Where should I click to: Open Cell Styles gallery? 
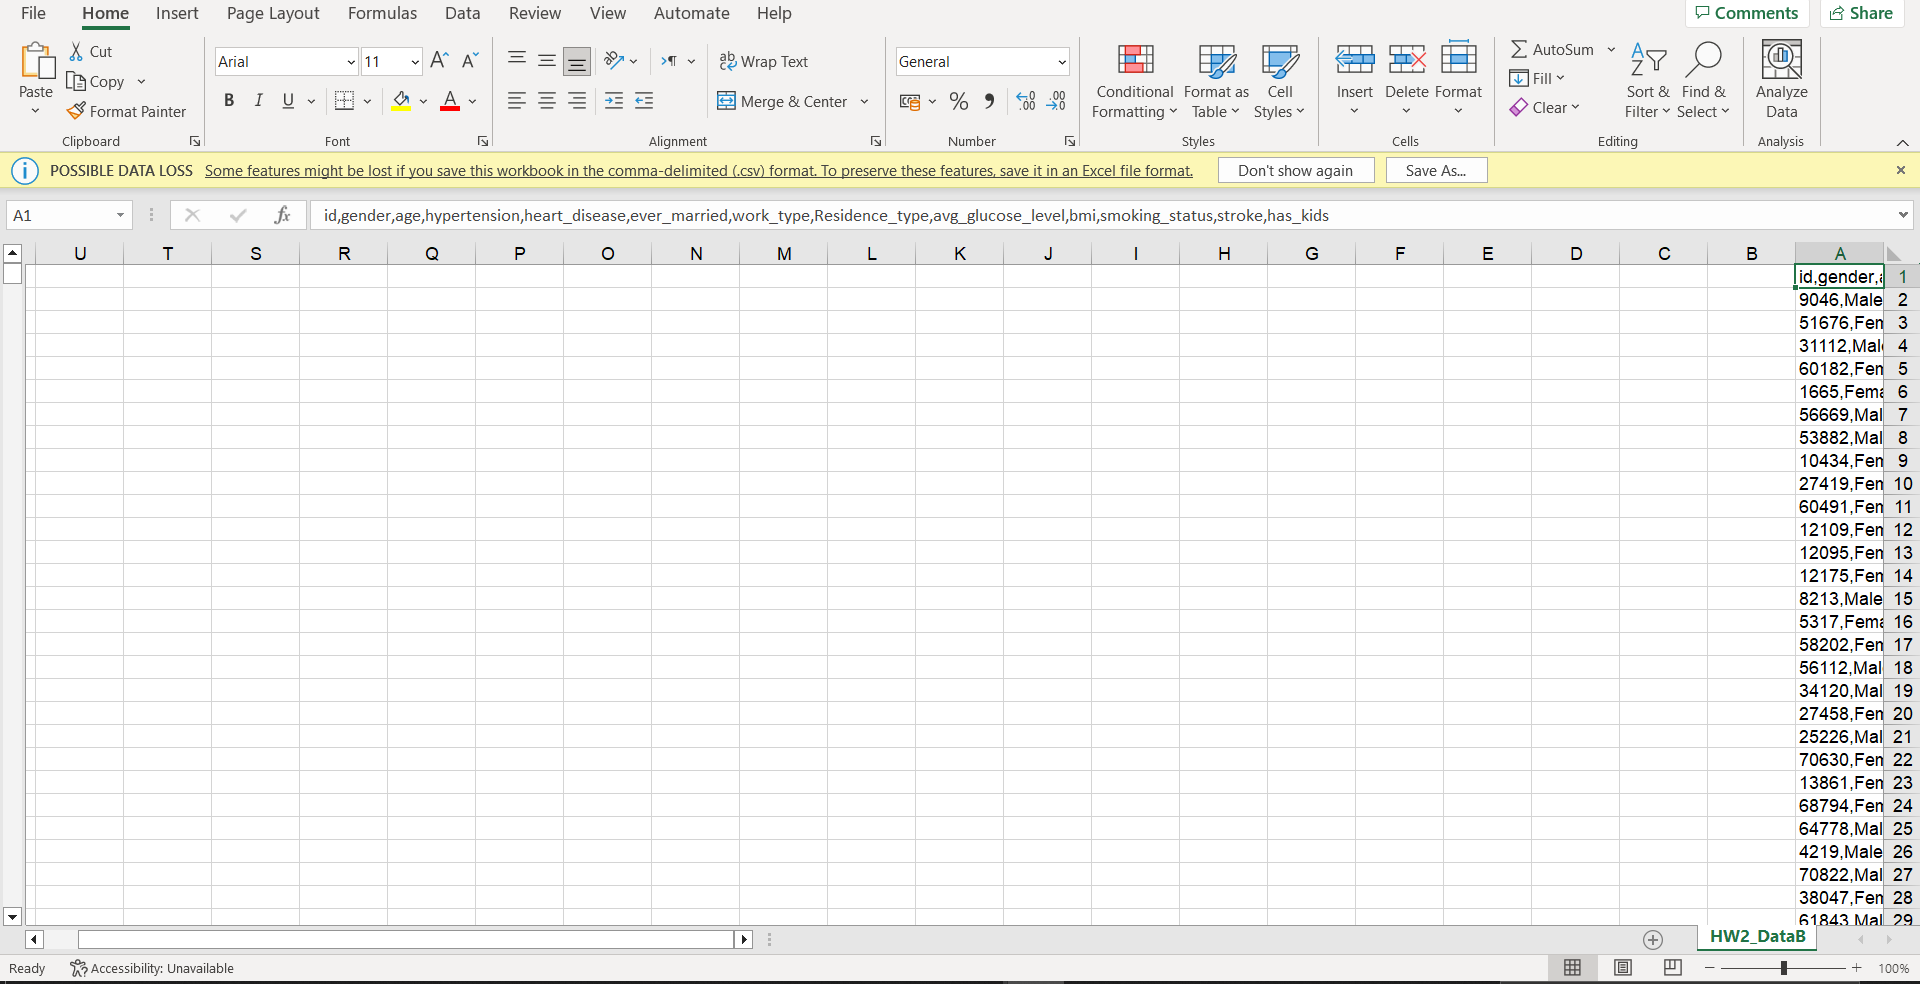(1280, 82)
